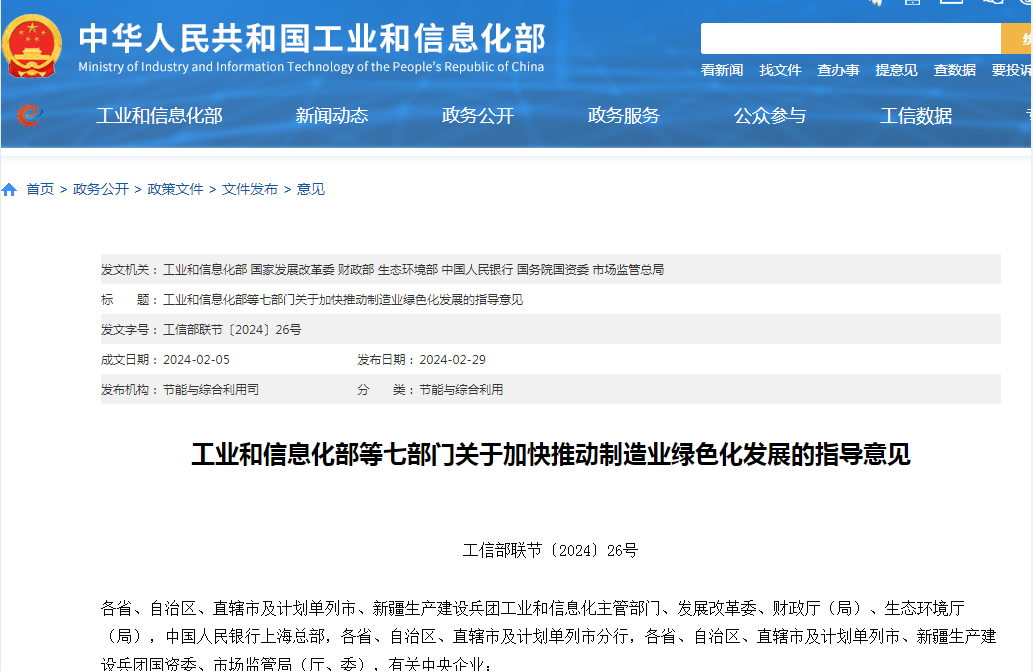Go to 政策文件 in breadcrumb
Image resolution: width=1033 pixels, height=671 pixels.
pos(175,190)
